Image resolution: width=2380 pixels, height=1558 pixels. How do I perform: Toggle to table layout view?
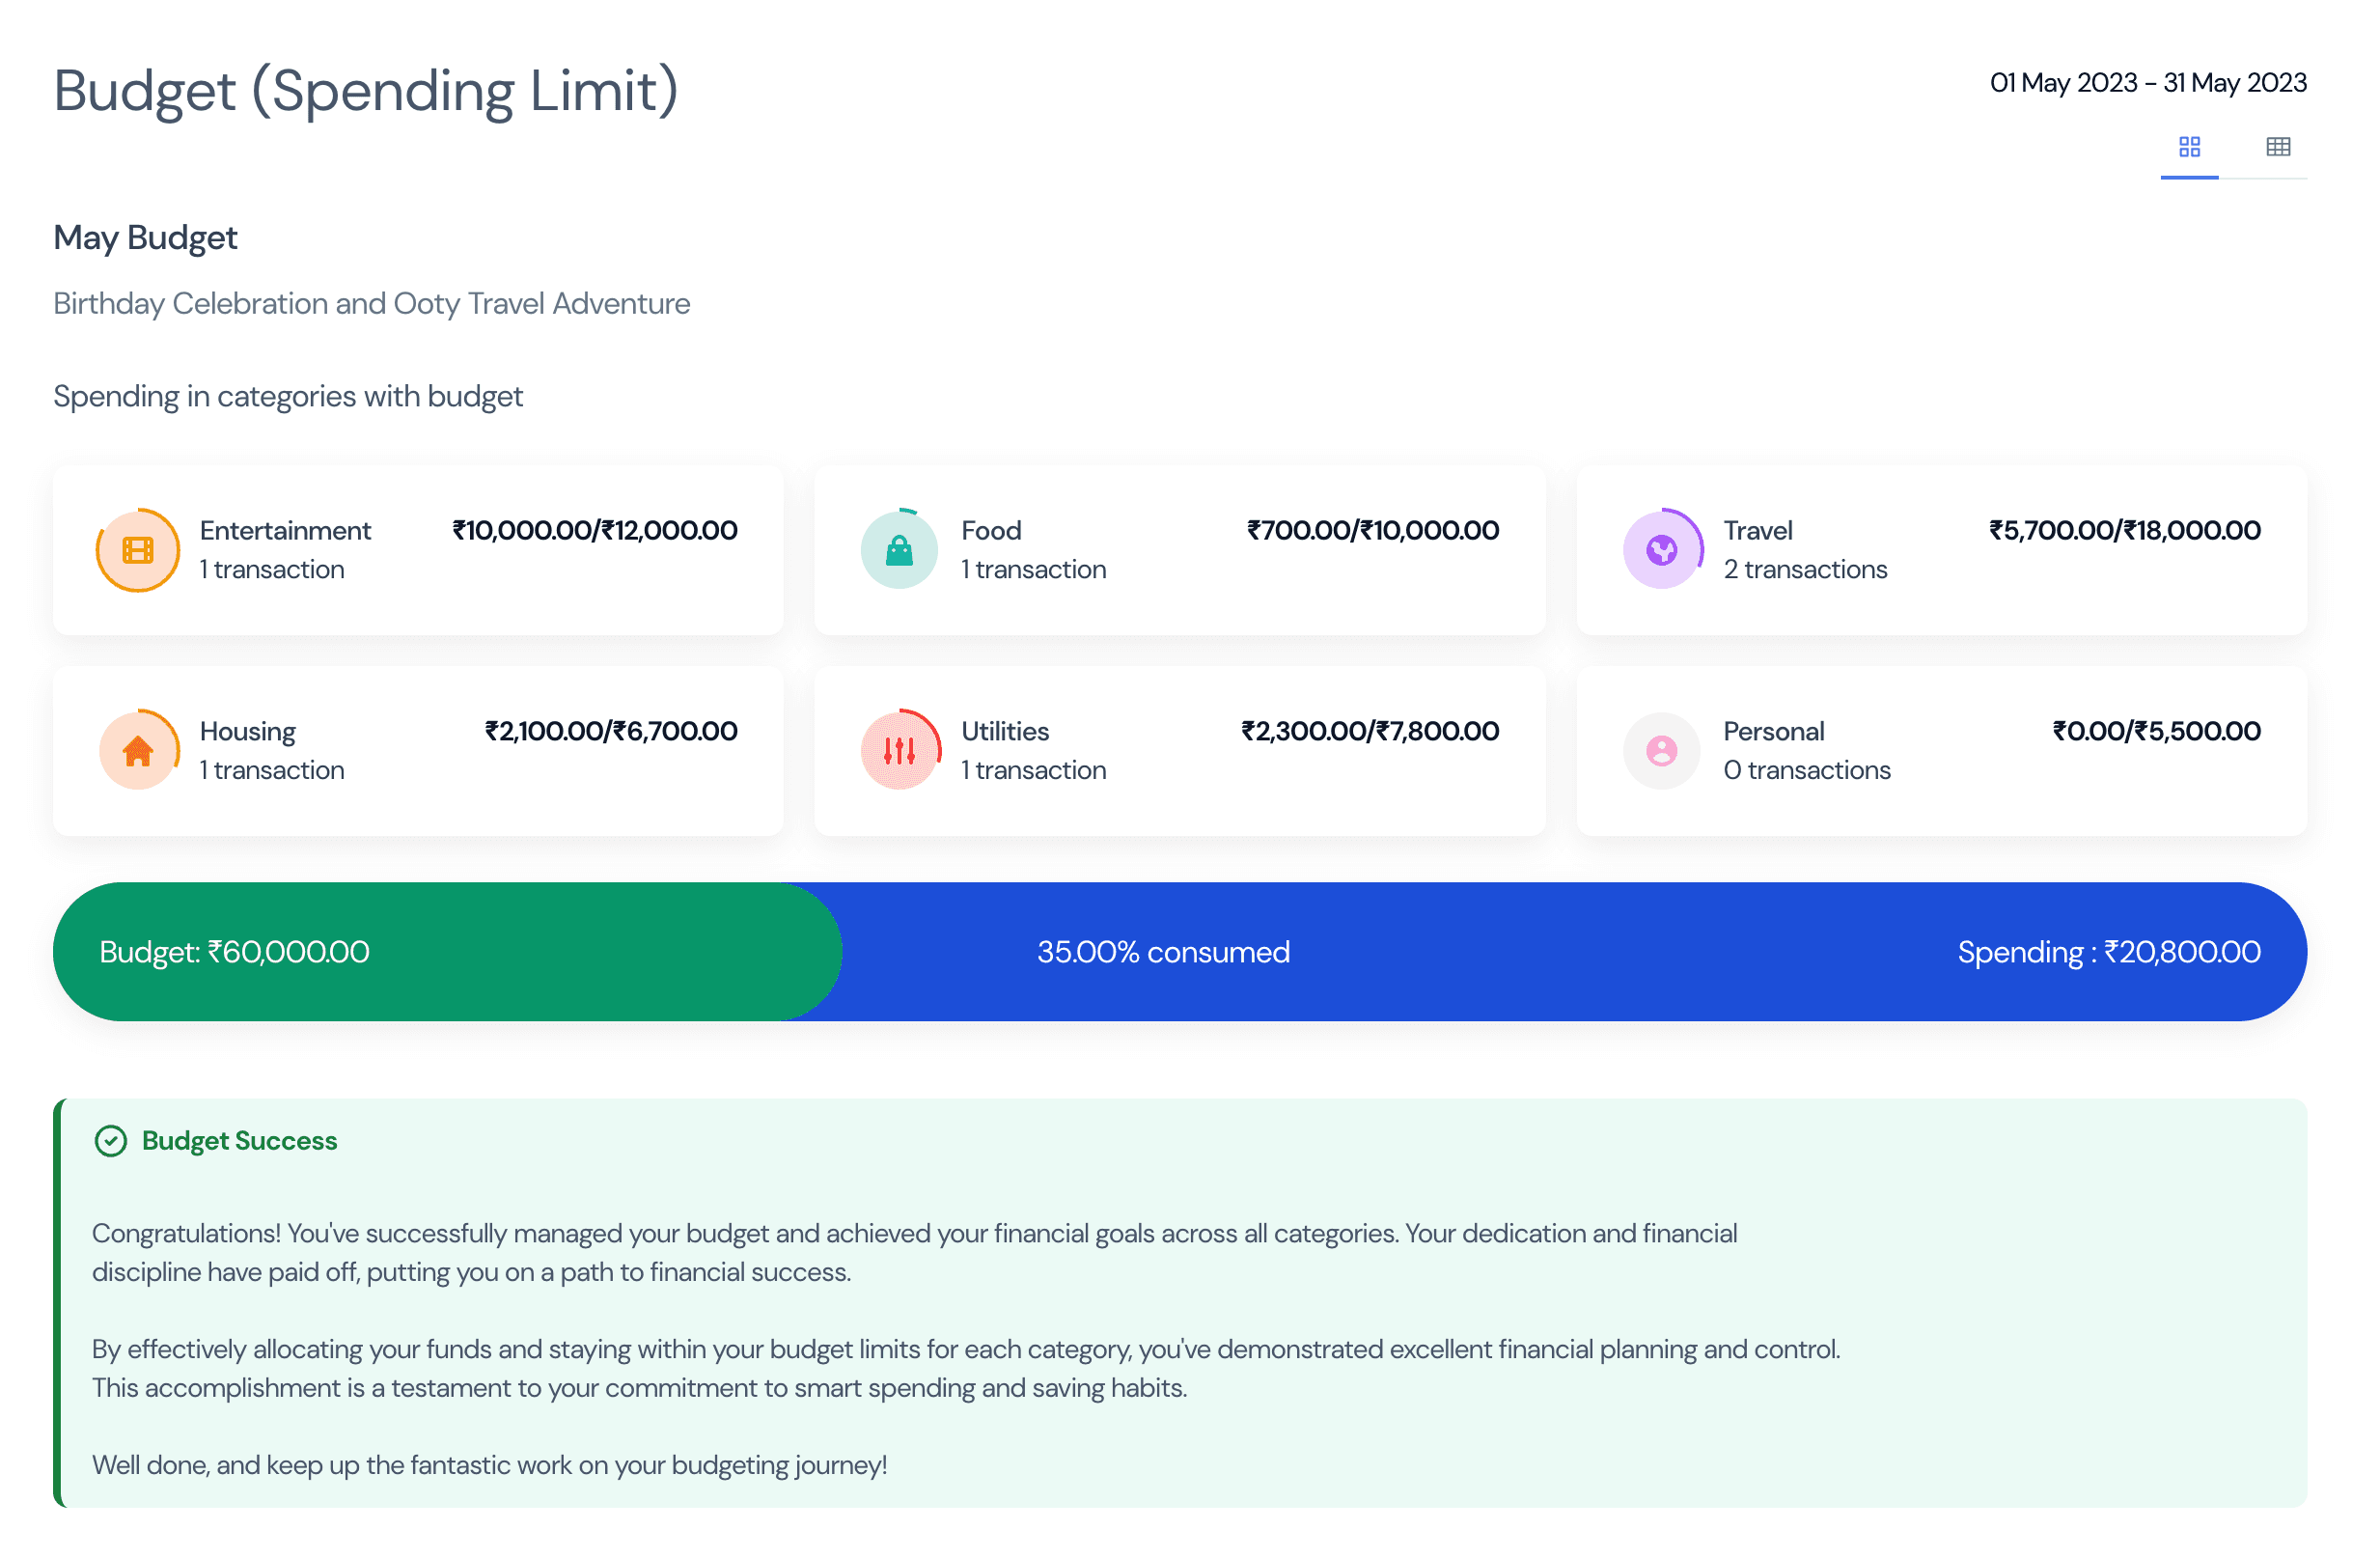pos(2281,147)
